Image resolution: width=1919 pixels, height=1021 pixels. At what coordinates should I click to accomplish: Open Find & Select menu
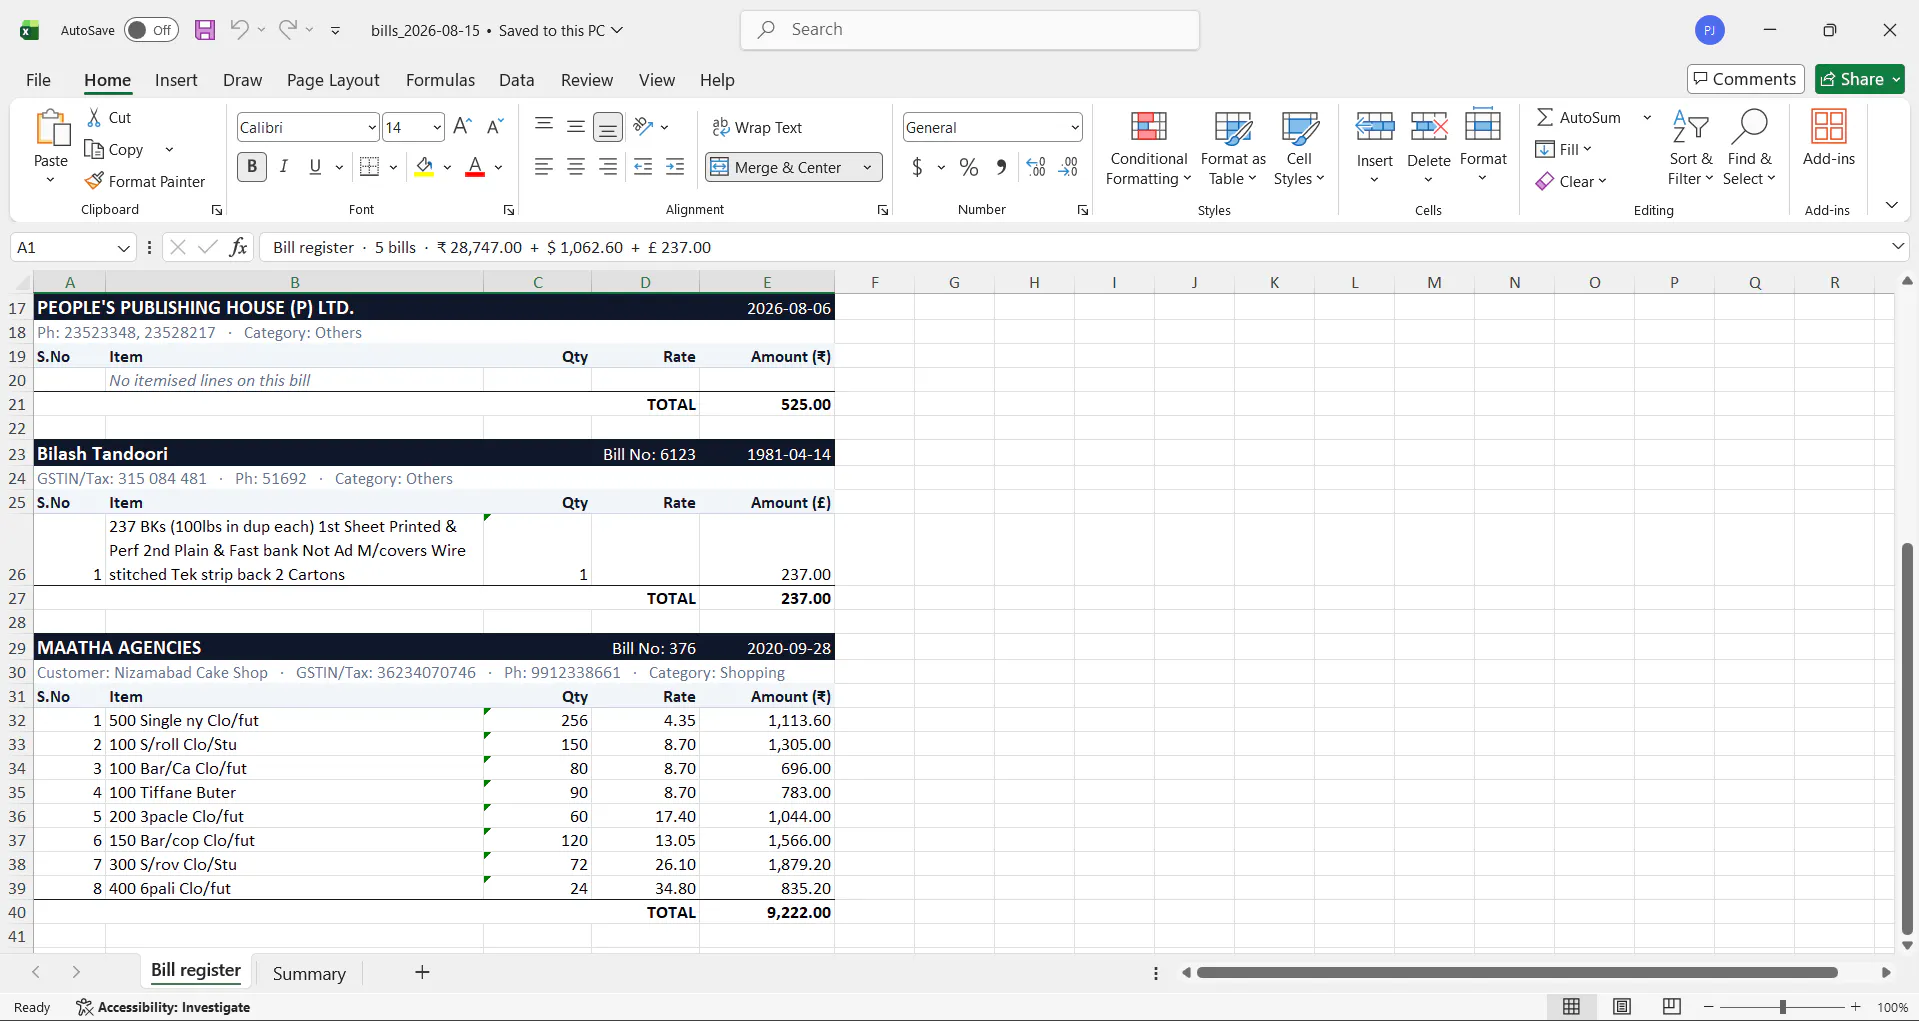[1749, 148]
